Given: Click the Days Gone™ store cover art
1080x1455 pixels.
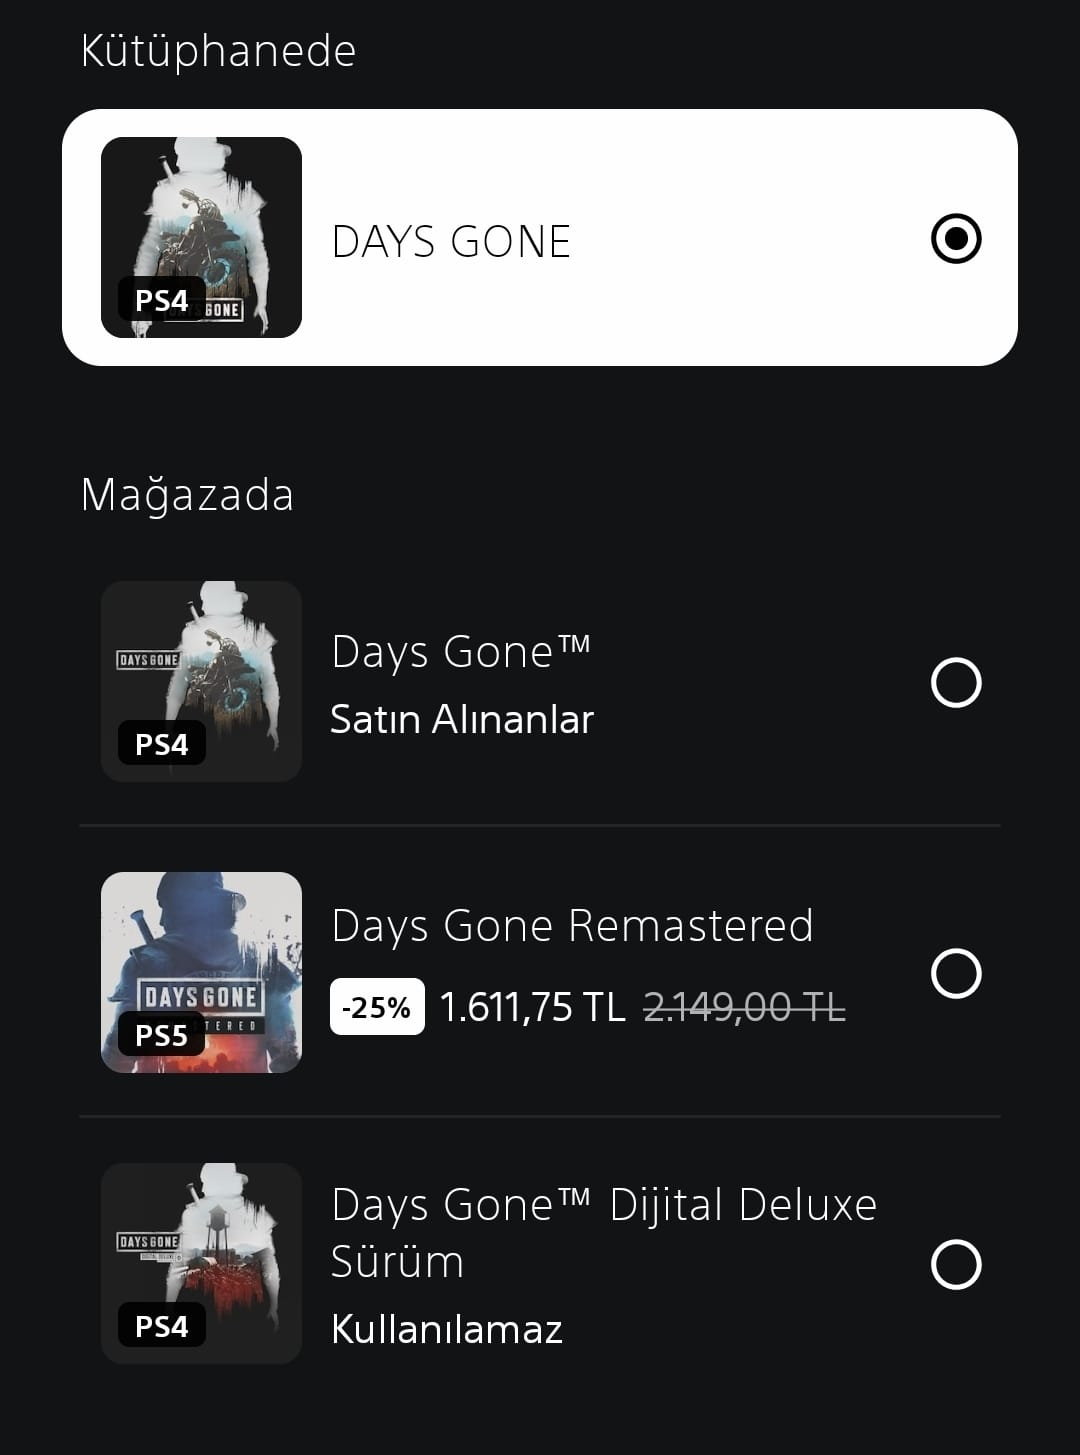Looking at the screenshot, I should click(201, 681).
